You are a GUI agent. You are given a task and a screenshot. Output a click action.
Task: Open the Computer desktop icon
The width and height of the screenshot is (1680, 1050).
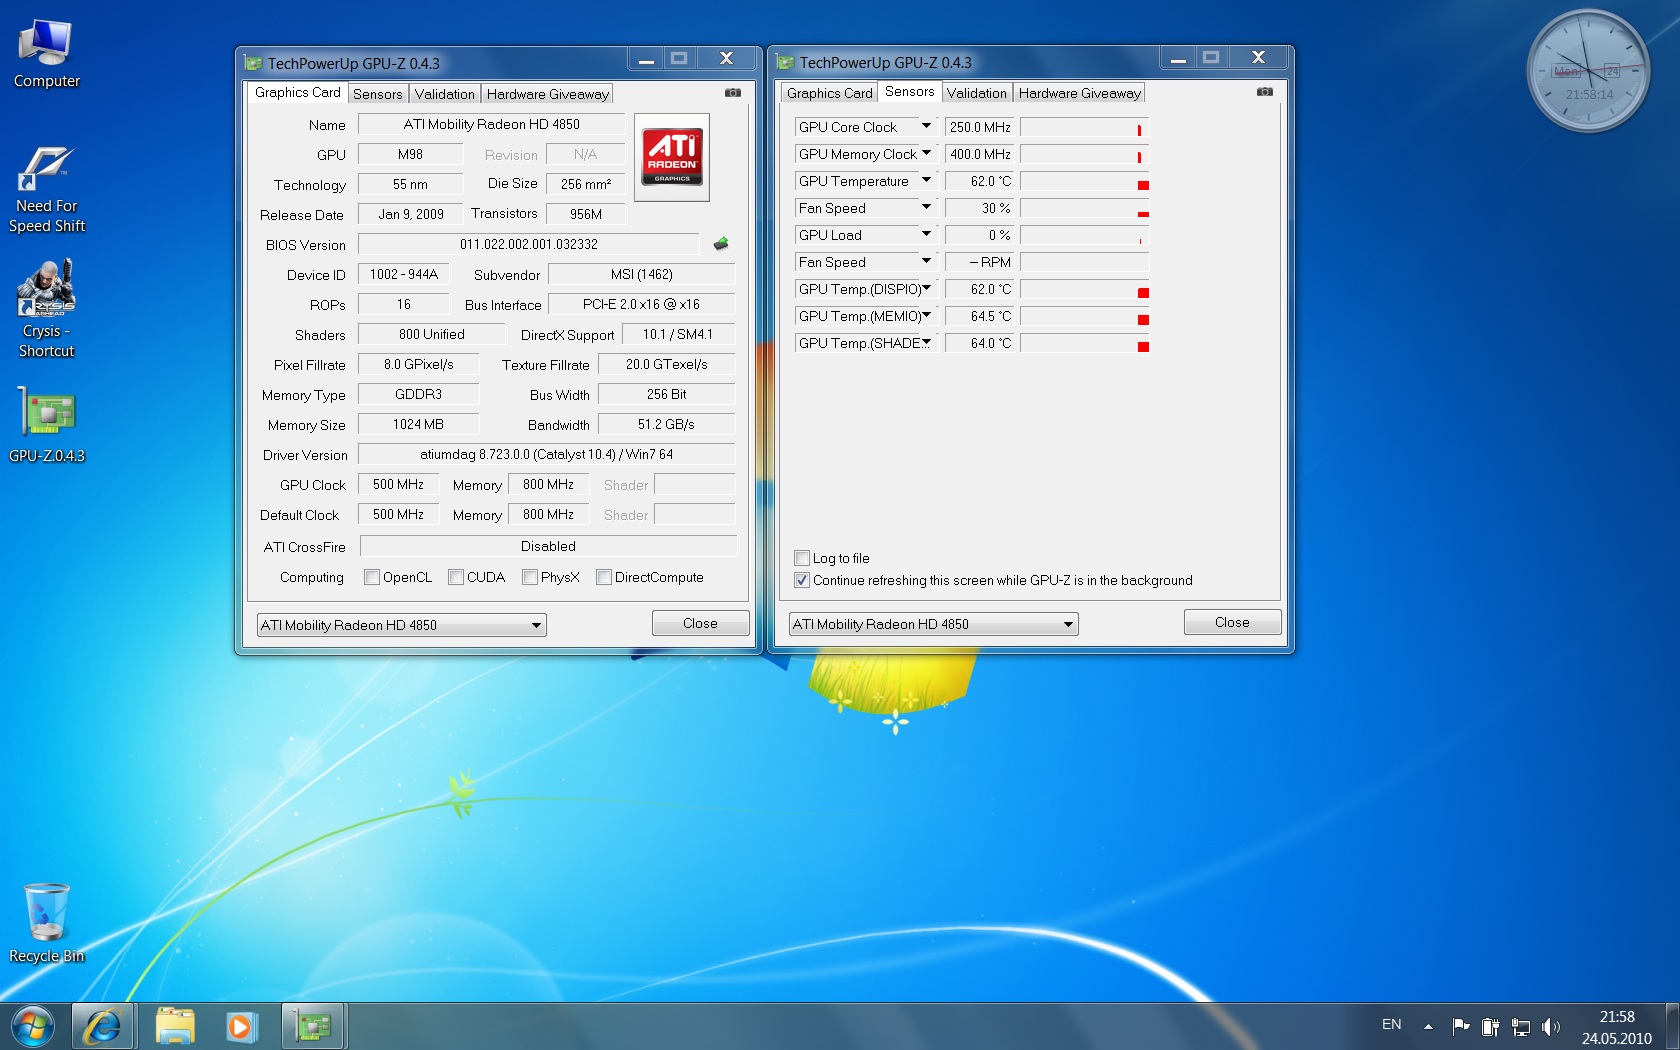[x=46, y=55]
